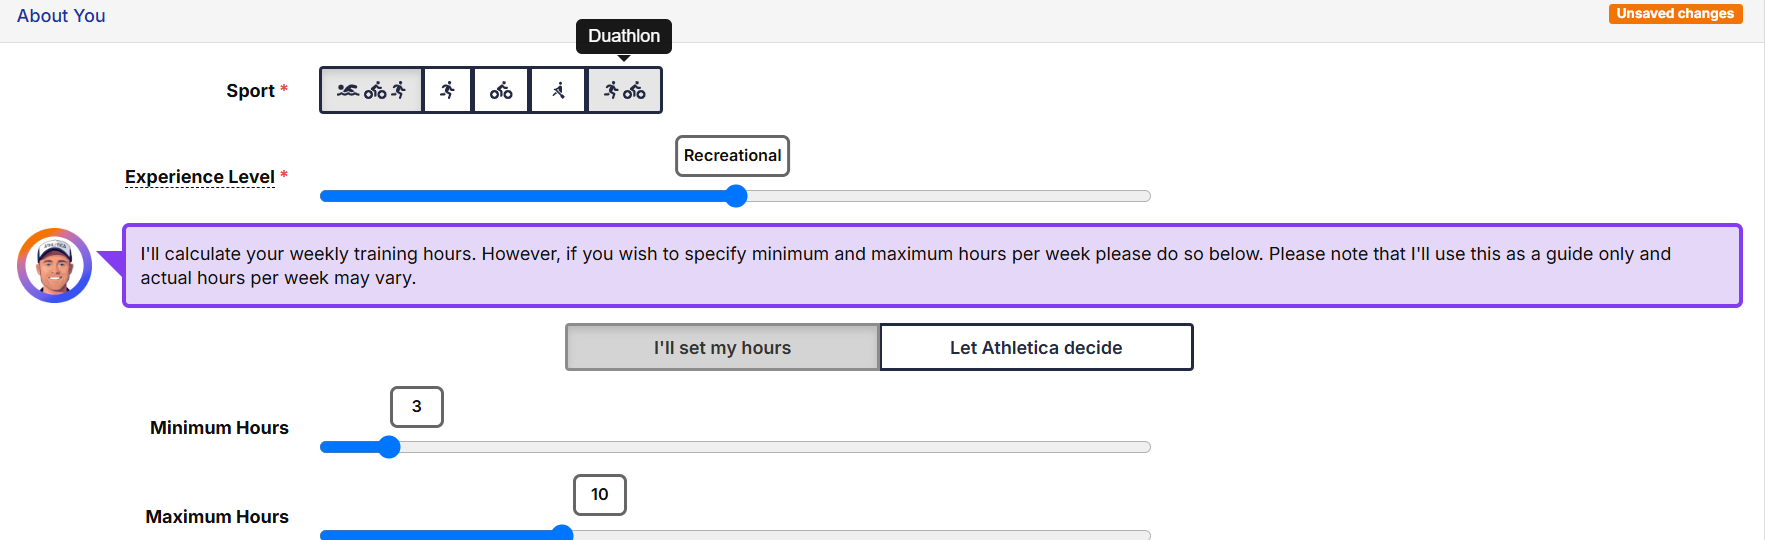Click the Minimum Hours slider handle
The width and height of the screenshot is (1765, 540).
click(390, 447)
